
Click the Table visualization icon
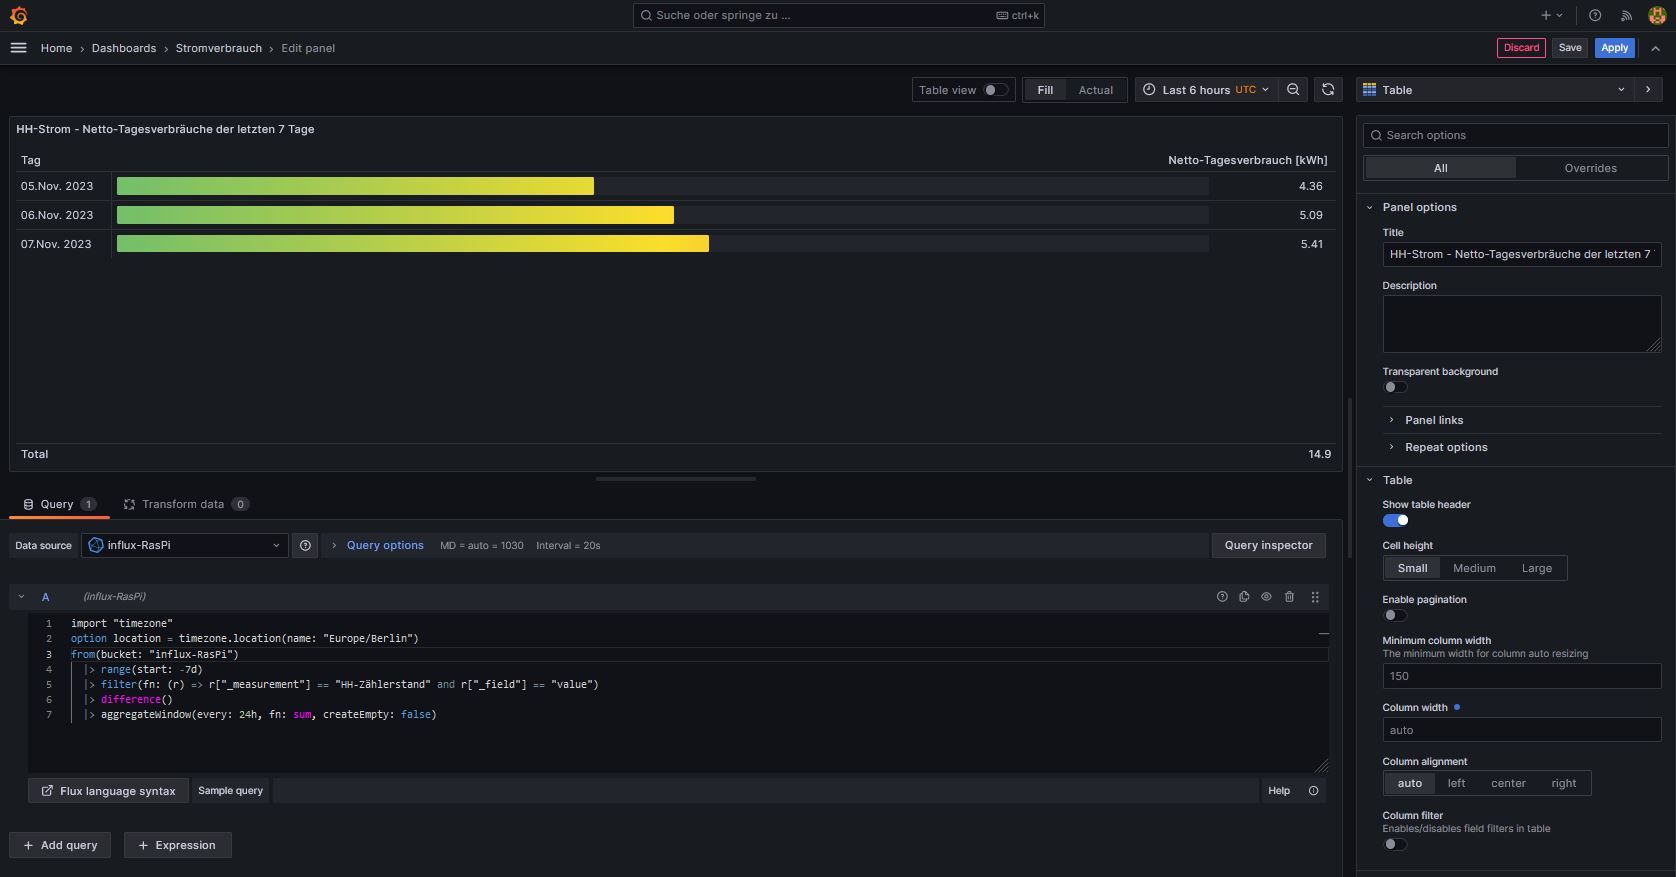coord(1370,90)
